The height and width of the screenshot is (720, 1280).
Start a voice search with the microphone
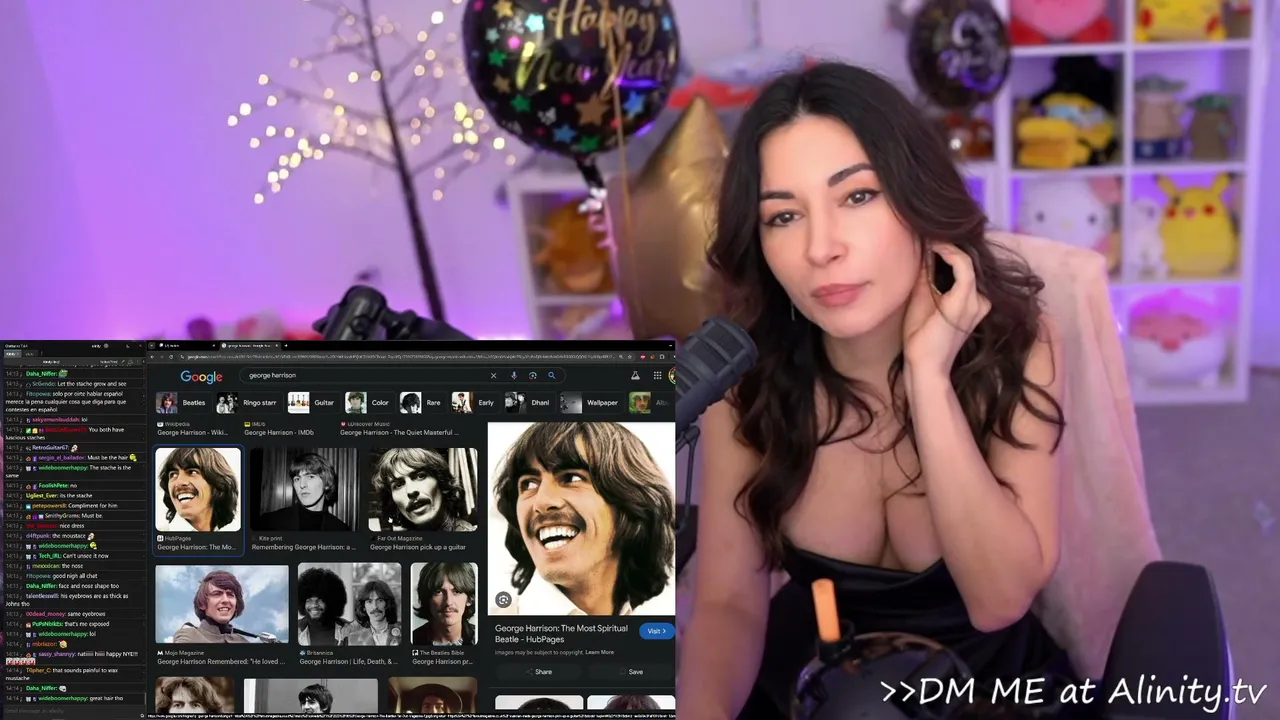point(514,376)
